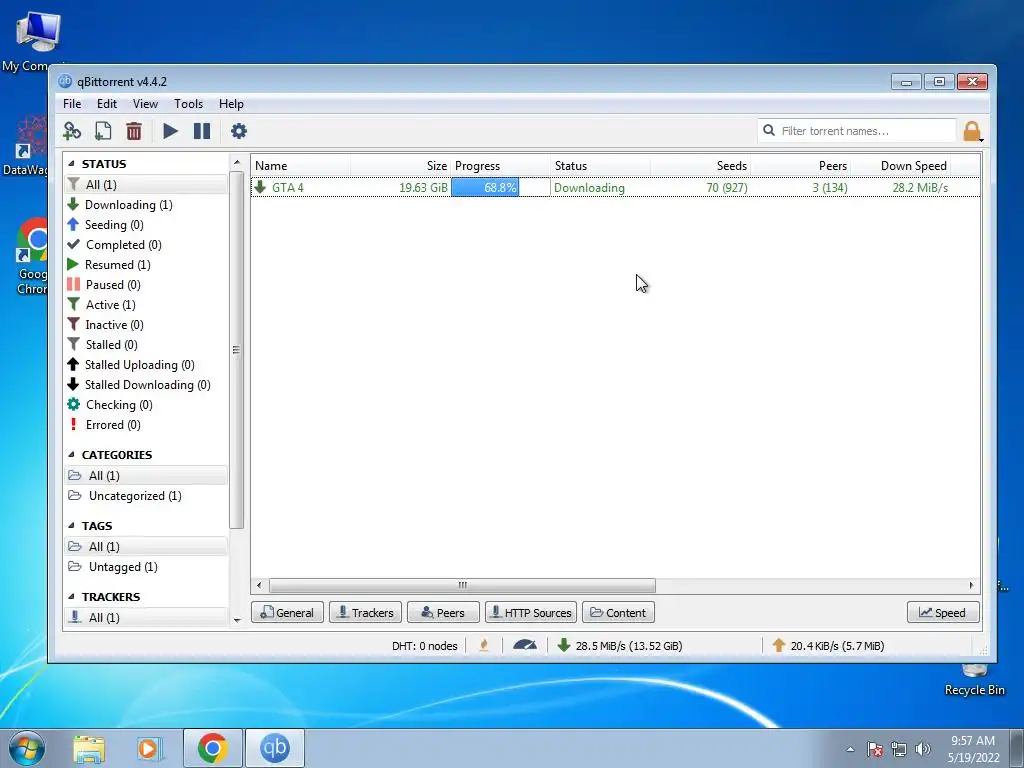This screenshot has height=768, width=1024.
Task: Click the connection status flame icon
Action: point(484,645)
